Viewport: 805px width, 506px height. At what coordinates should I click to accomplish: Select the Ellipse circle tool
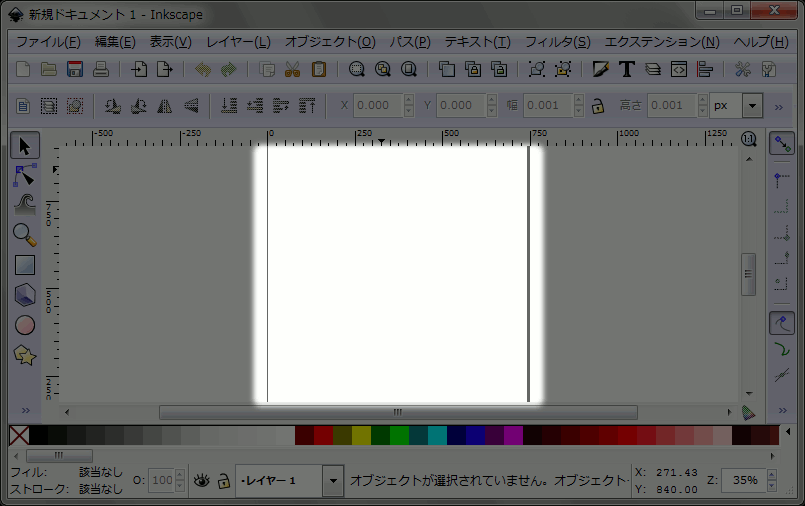coord(25,325)
